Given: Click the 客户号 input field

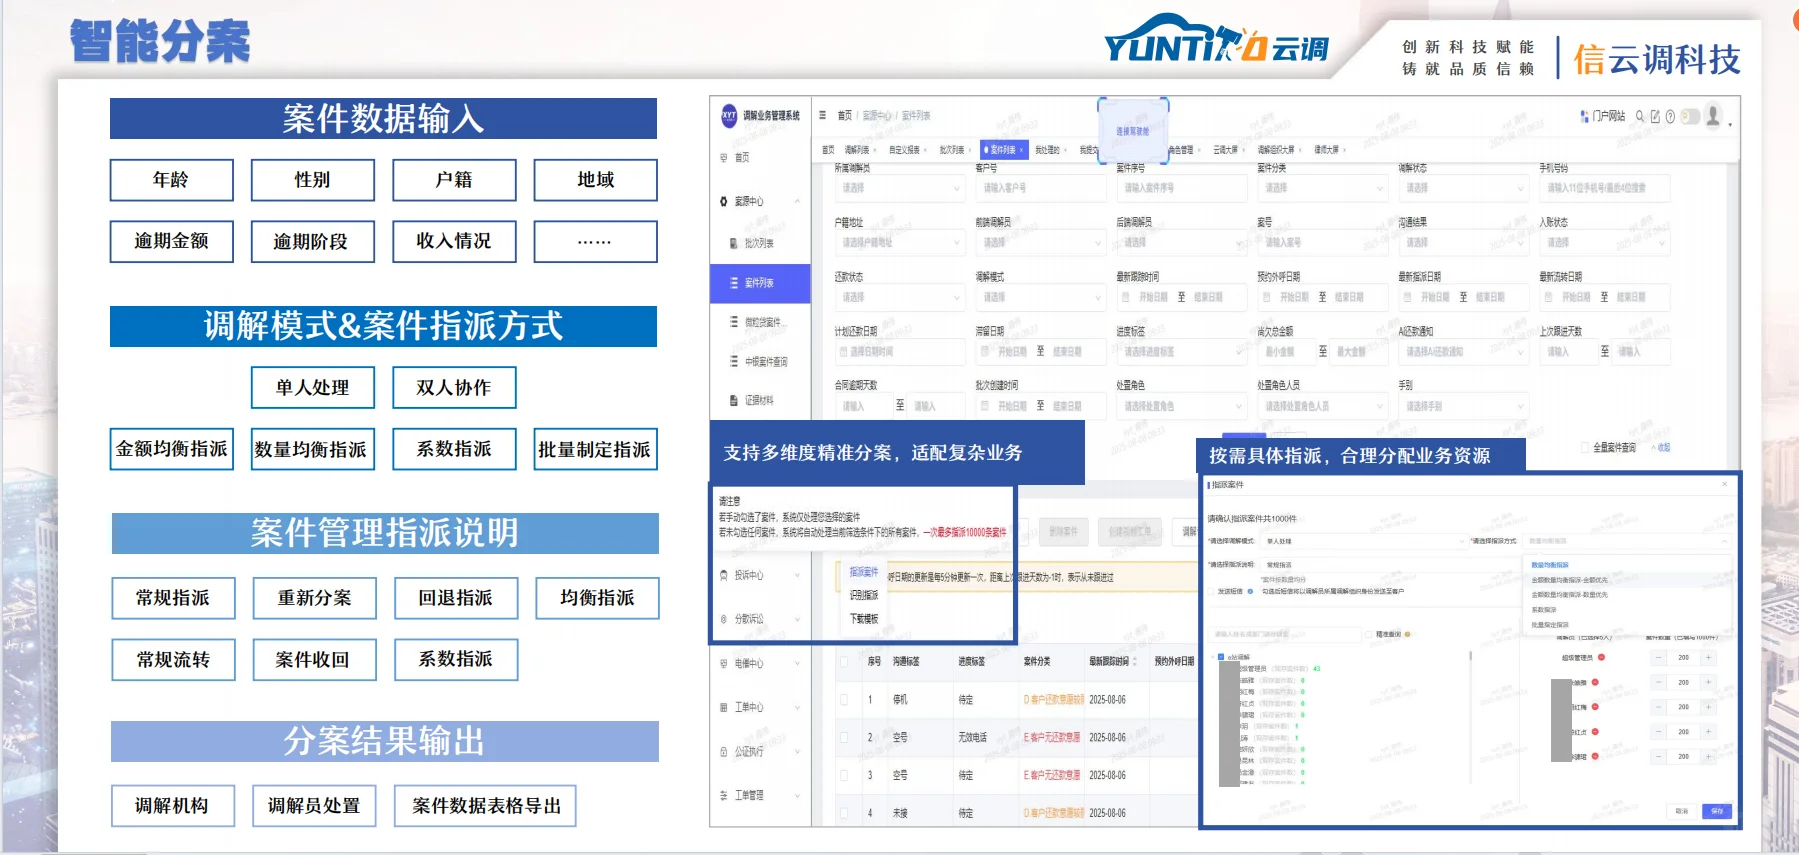Looking at the screenshot, I should tap(1040, 188).
